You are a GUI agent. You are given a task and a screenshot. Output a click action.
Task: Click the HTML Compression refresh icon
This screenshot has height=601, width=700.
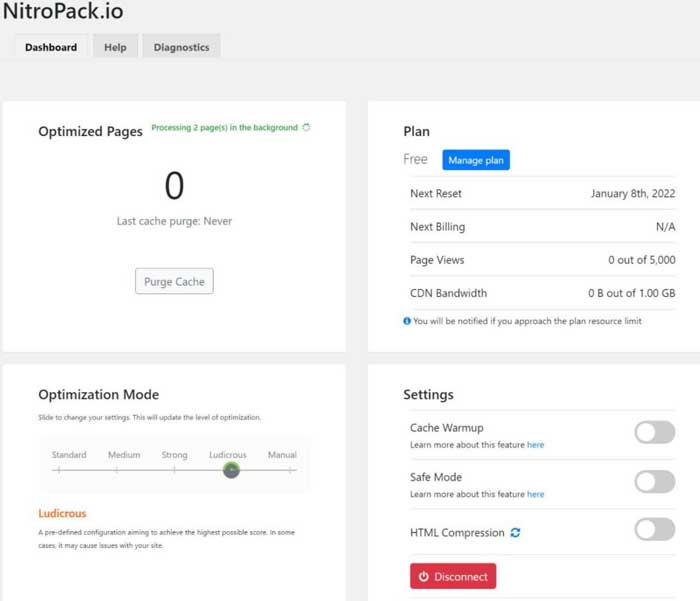tap(515, 533)
